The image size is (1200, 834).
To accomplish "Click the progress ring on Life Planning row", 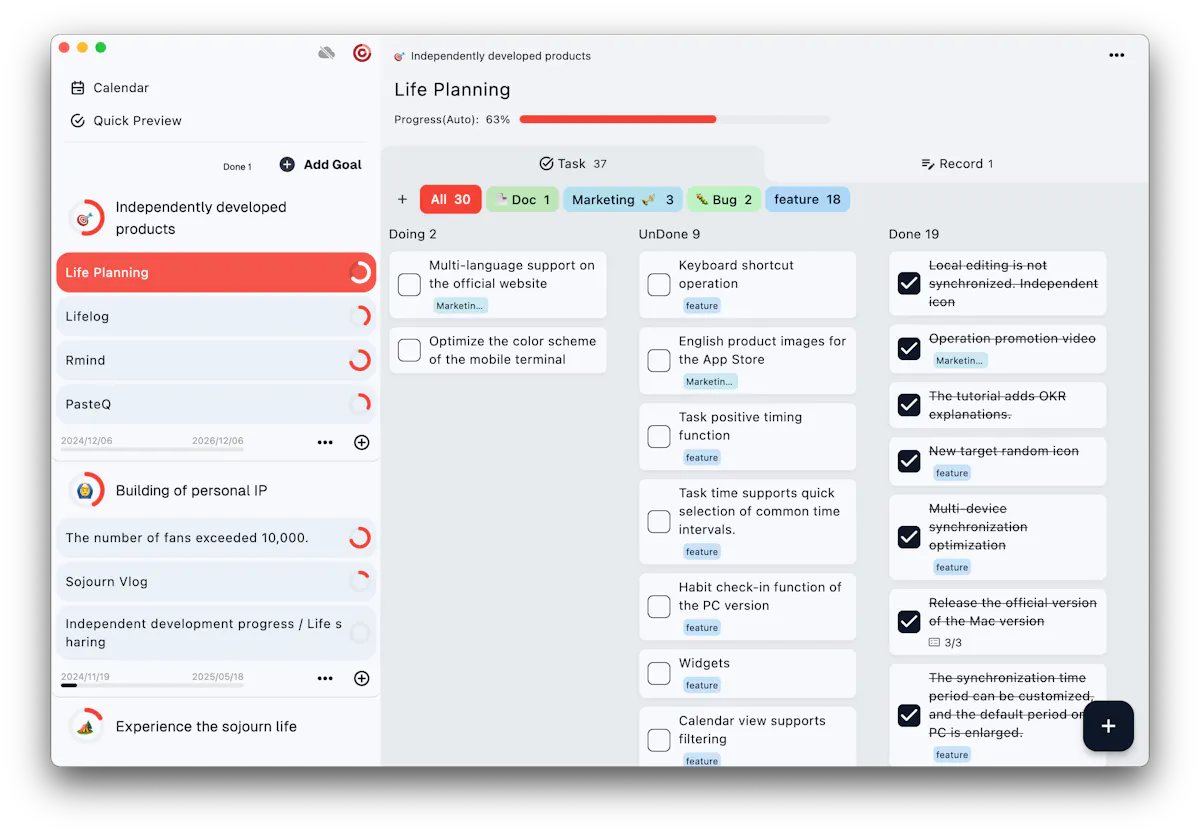I will click(360, 272).
